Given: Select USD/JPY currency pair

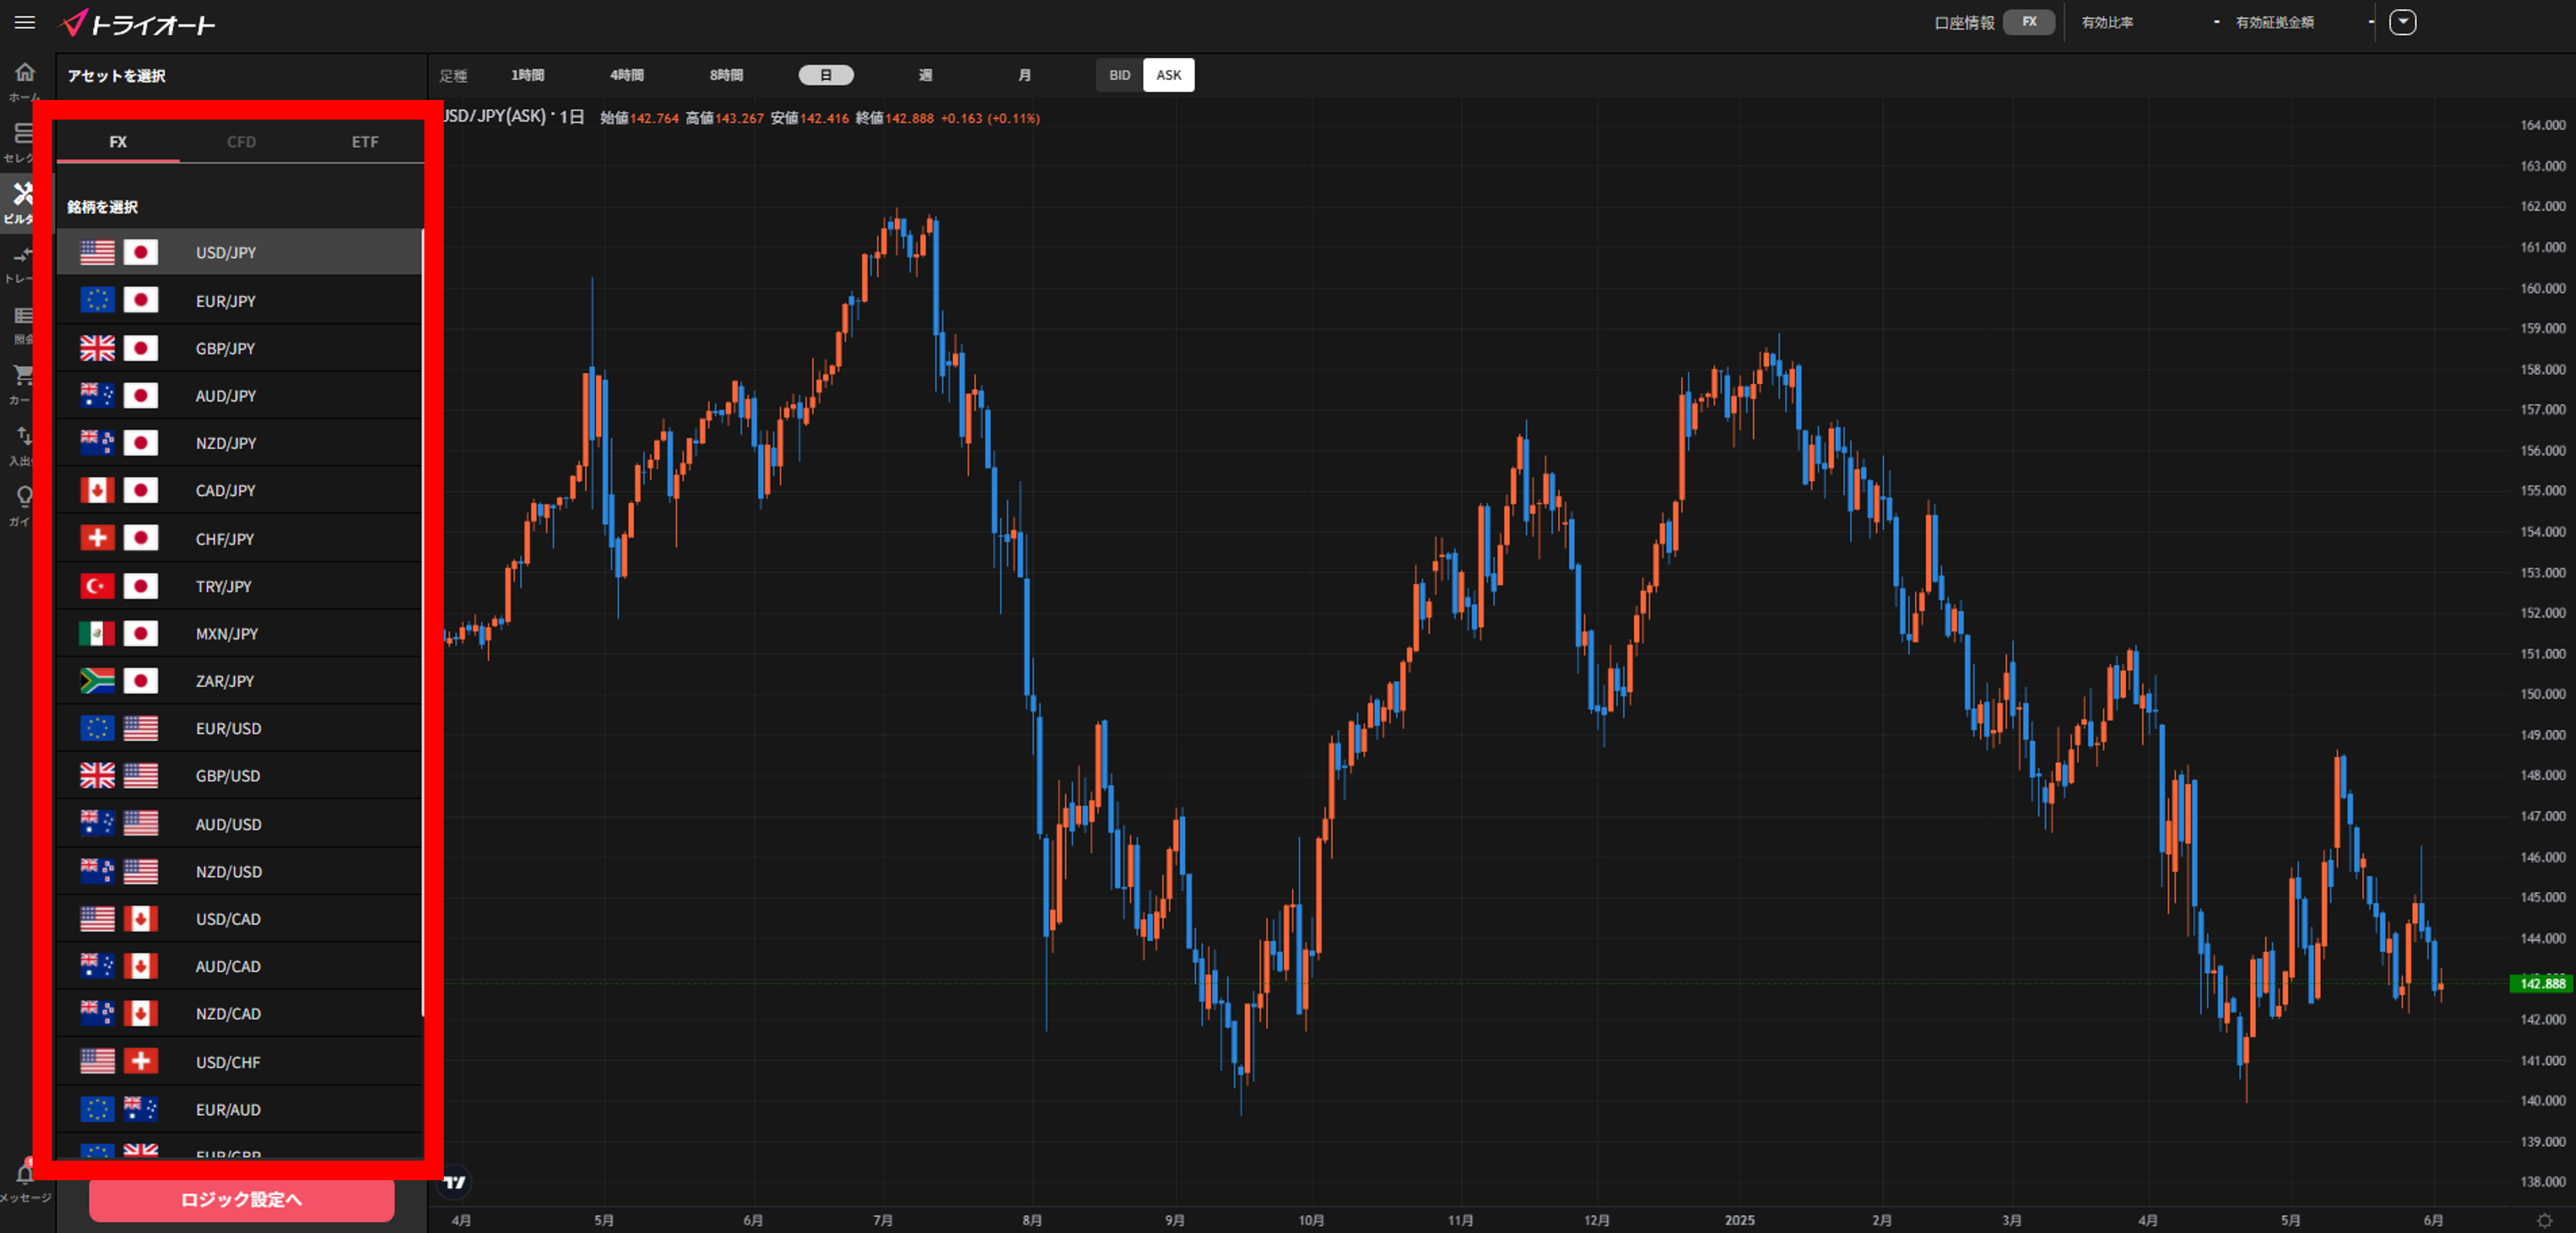Looking at the screenshot, I should (x=239, y=252).
